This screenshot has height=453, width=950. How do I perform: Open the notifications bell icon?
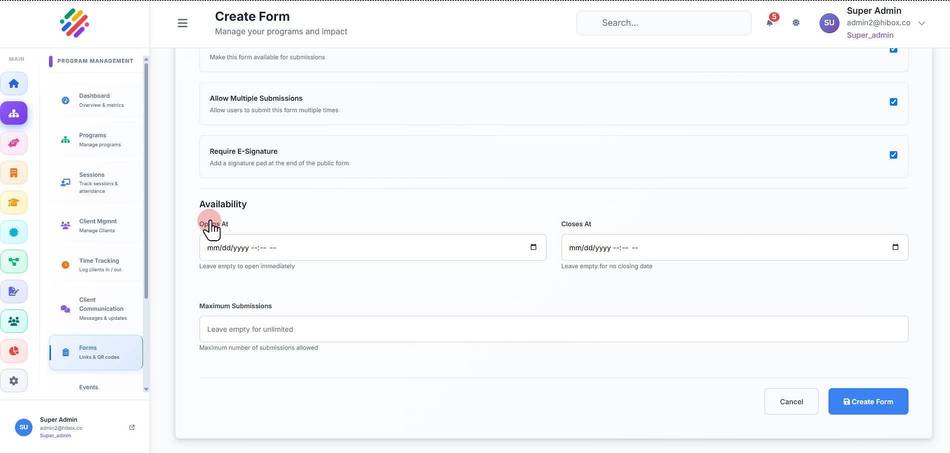tap(769, 23)
